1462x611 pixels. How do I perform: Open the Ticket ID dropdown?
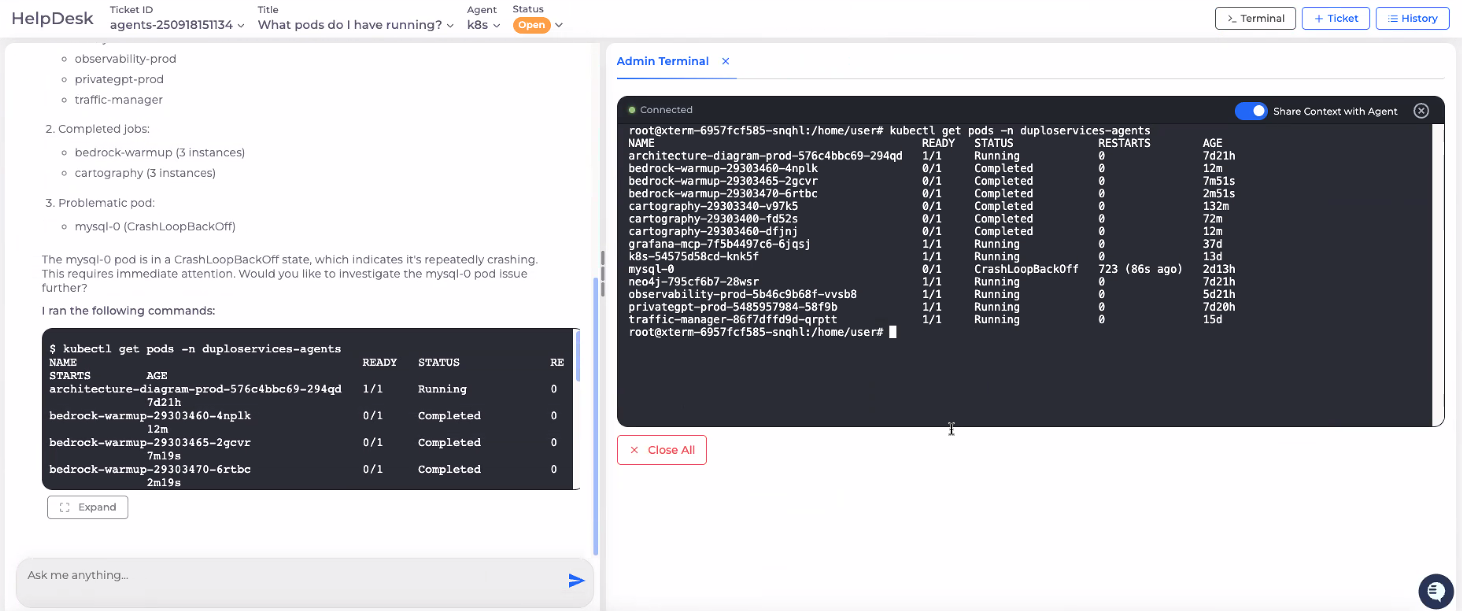pyautogui.click(x=177, y=25)
